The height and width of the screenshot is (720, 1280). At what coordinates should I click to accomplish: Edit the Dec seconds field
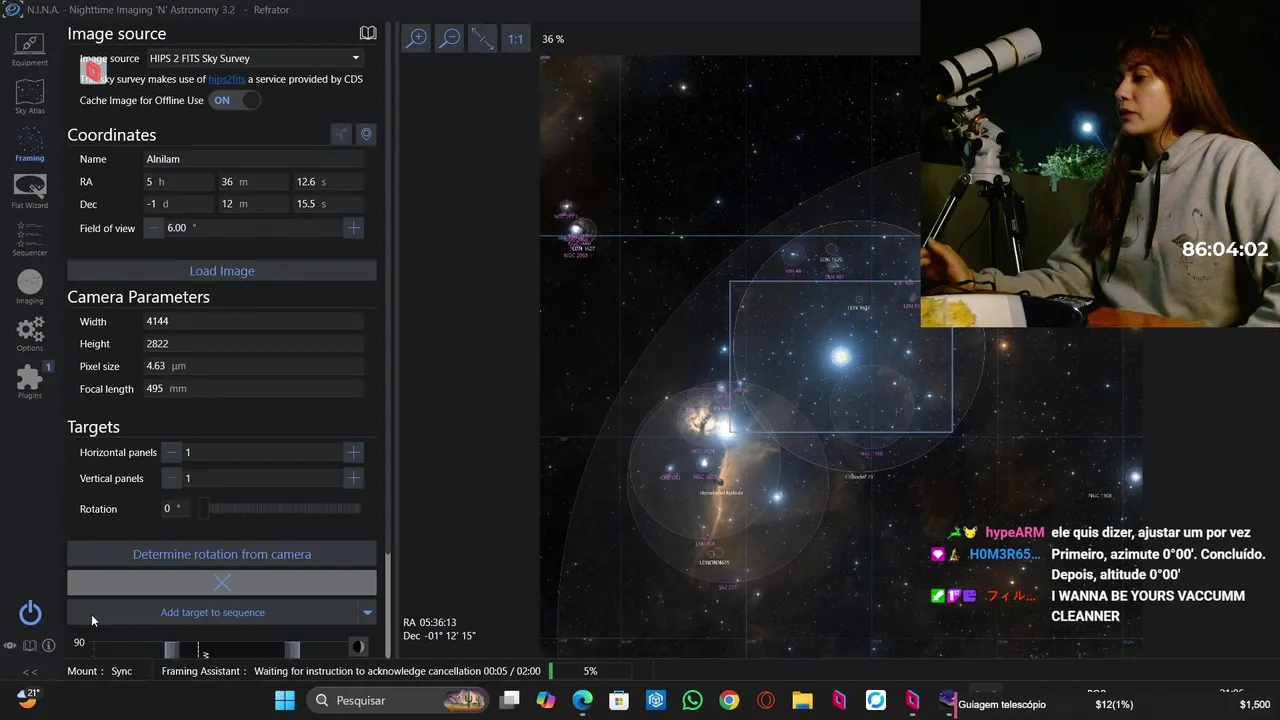(x=328, y=204)
